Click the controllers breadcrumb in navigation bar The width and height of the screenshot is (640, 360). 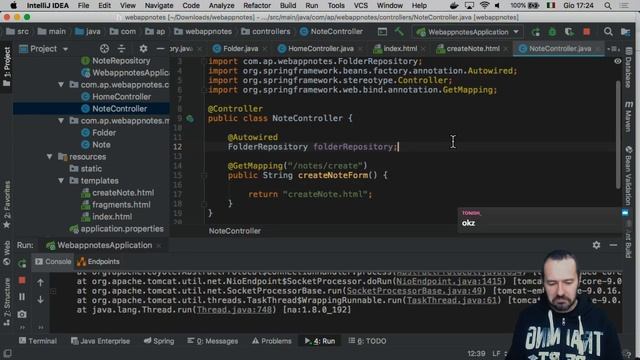(265, 31)
